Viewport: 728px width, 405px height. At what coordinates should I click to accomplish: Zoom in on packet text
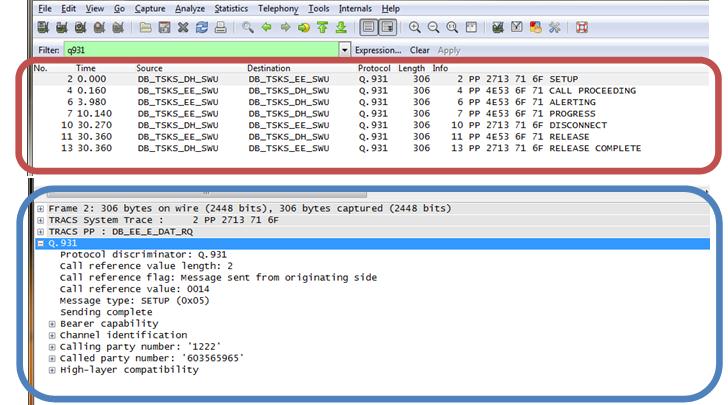tap(415, 27)
